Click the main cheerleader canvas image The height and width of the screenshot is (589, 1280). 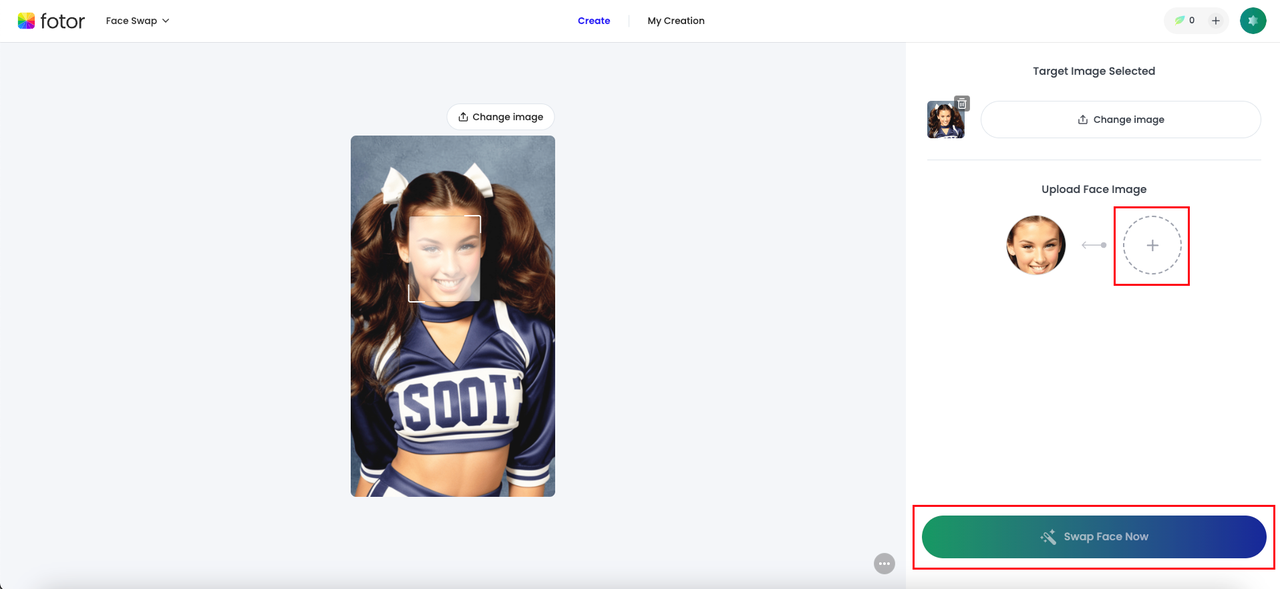click(x=453, y=316)
